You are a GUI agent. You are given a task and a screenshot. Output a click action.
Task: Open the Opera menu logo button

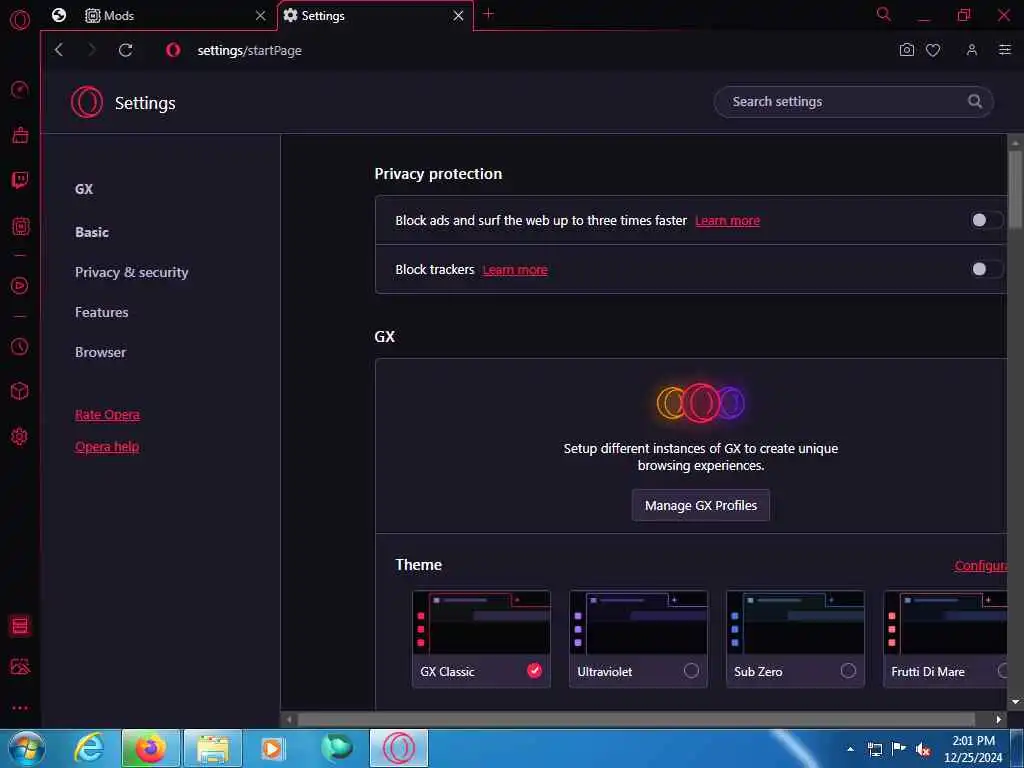click(x=20, y=20)
